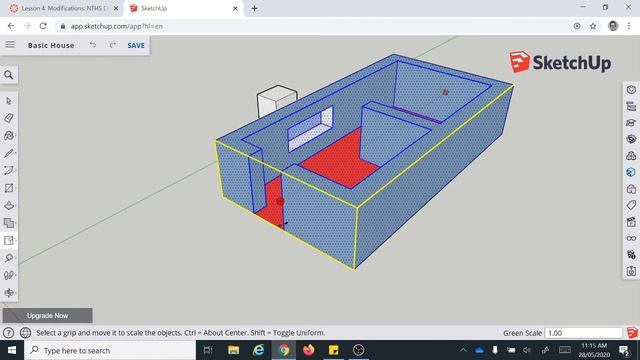Click the Green Scale value field
The height and width of the screenshot is (360, 640).
(x=583, y=333)
